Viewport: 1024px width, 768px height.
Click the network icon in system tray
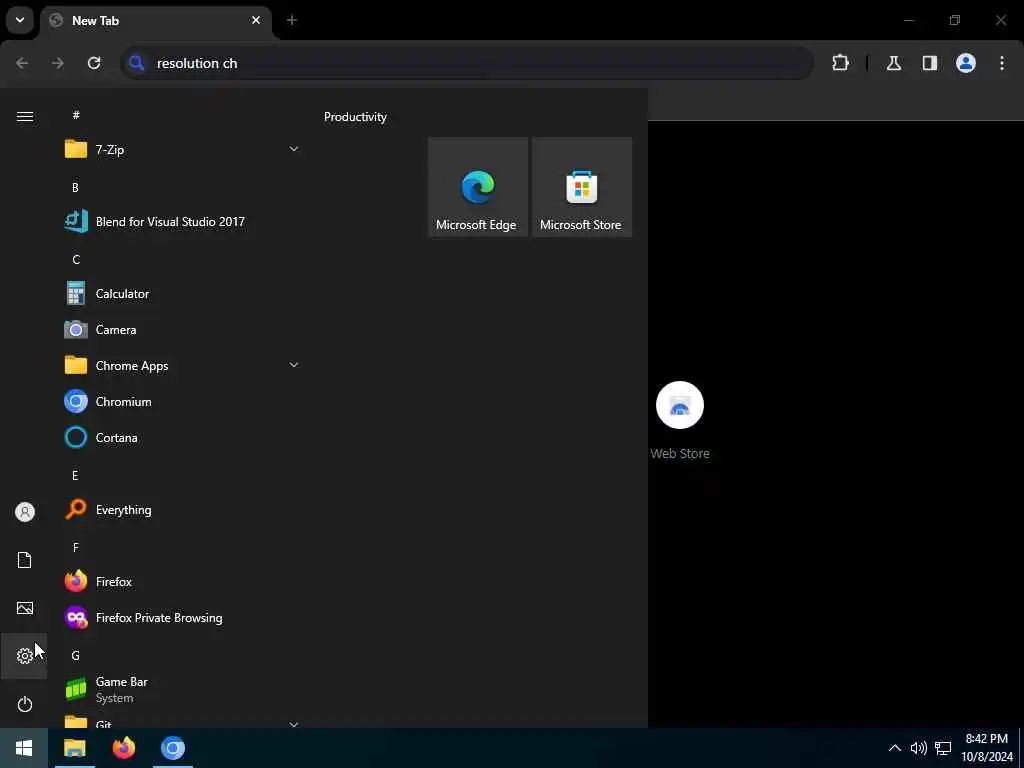click(943, 748)
